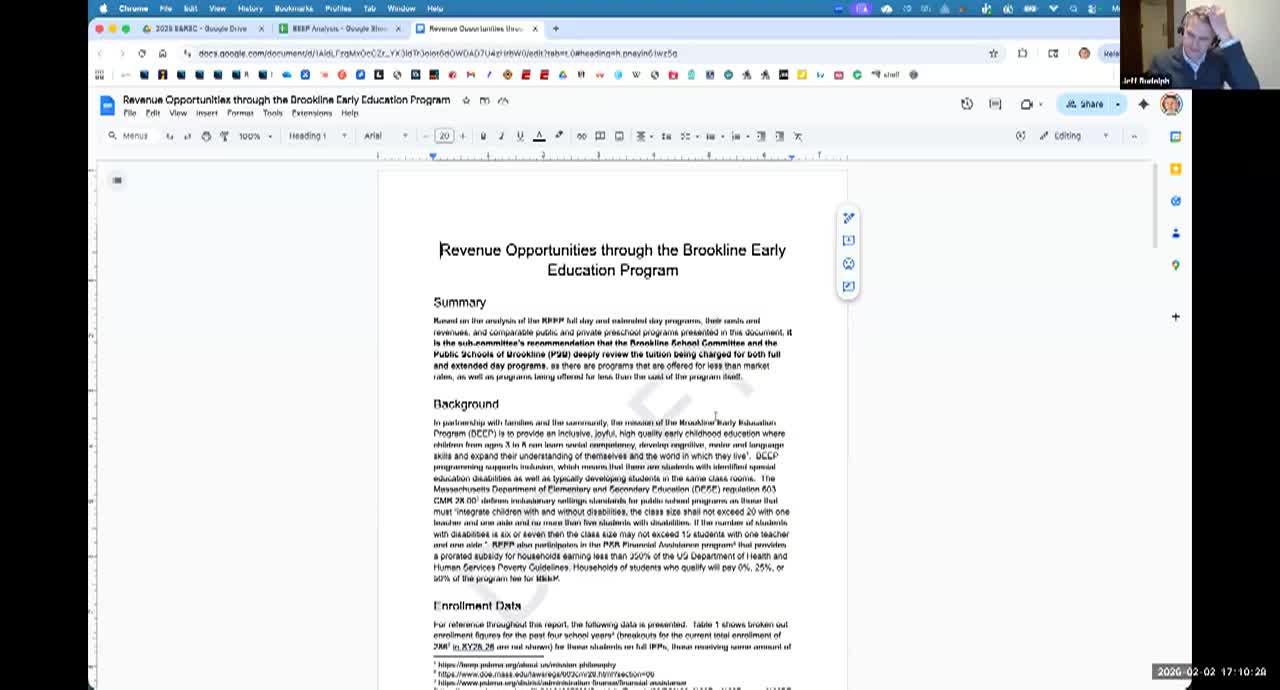The width and height of the screenshot is (1280, 690).
Task: Click the Menus search box
Action: pyautogui.click(x=128, y=136)
